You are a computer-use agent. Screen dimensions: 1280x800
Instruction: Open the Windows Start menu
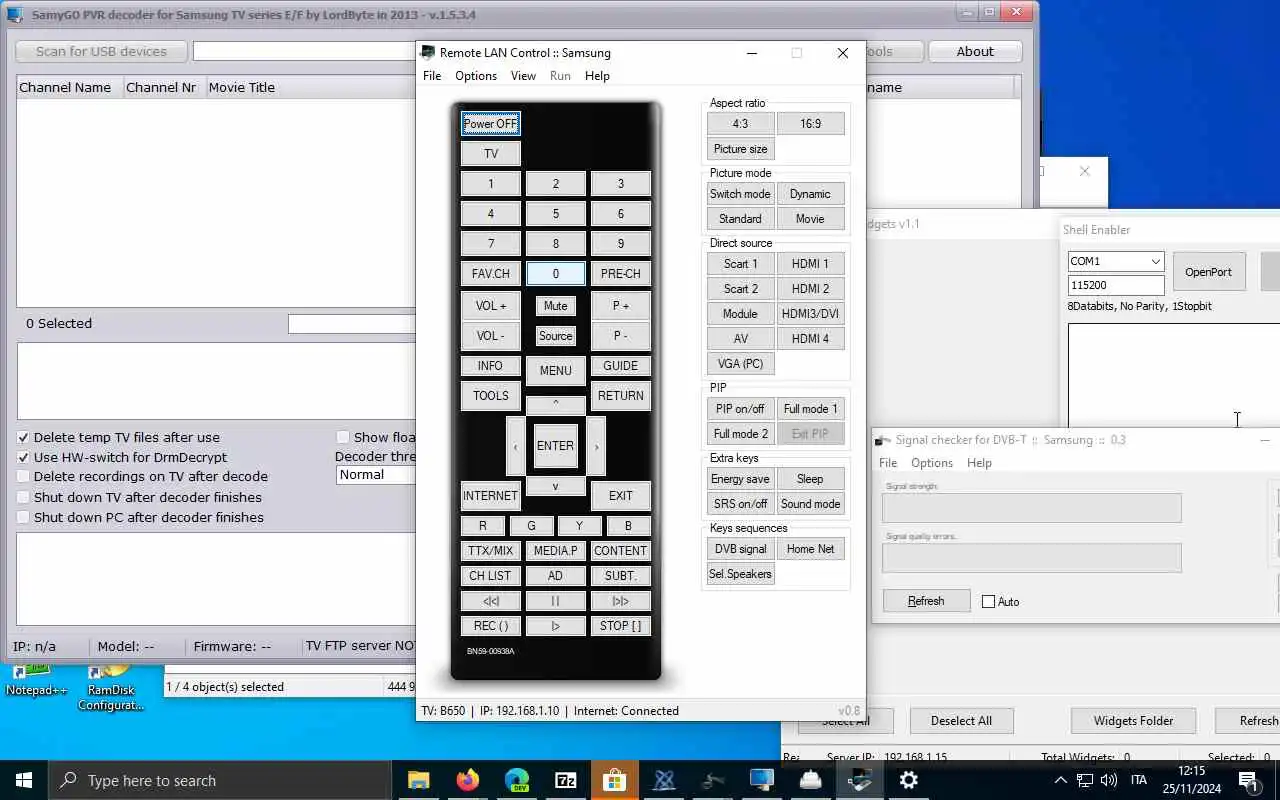pos(24,780)
